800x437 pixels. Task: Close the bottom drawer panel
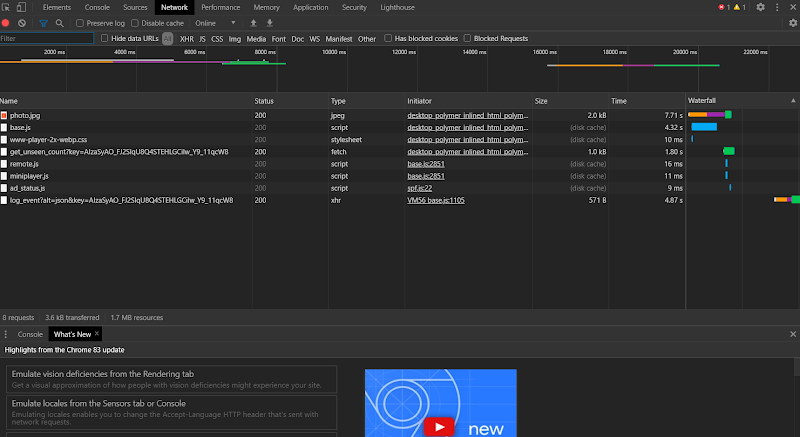(793, 334)
